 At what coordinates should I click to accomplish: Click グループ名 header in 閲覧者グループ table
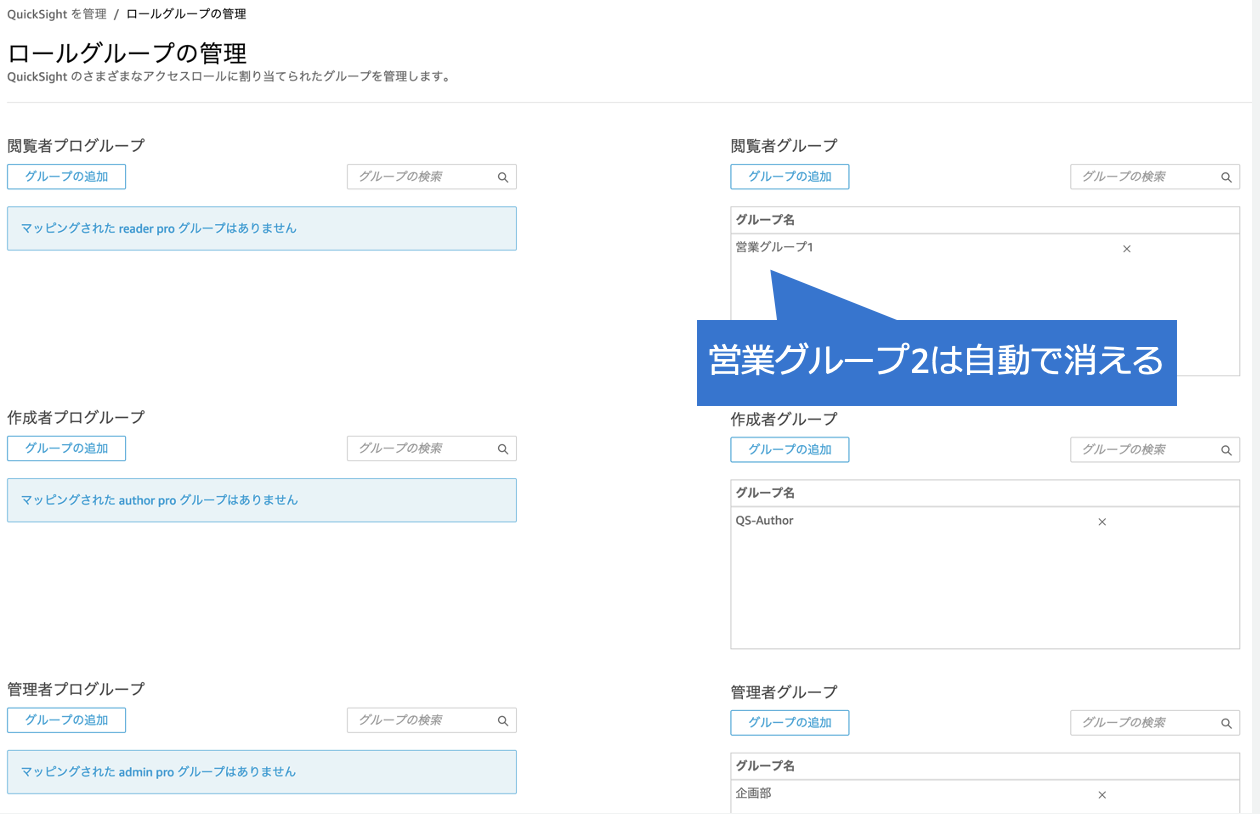pyautogui.click(x=765, y=220)
